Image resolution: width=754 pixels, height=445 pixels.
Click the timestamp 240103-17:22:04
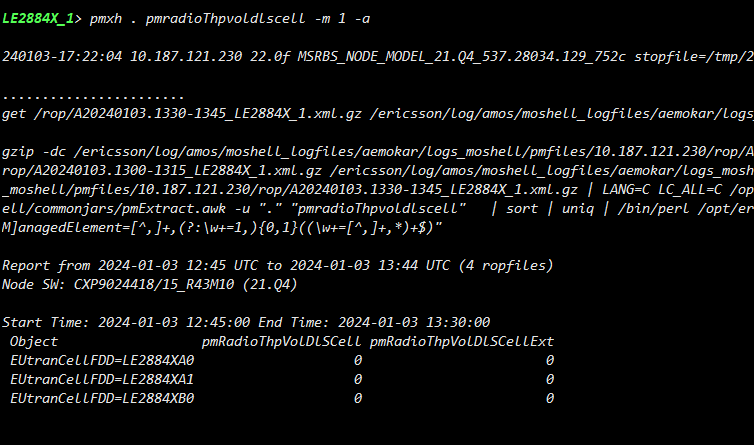[62, 57]
